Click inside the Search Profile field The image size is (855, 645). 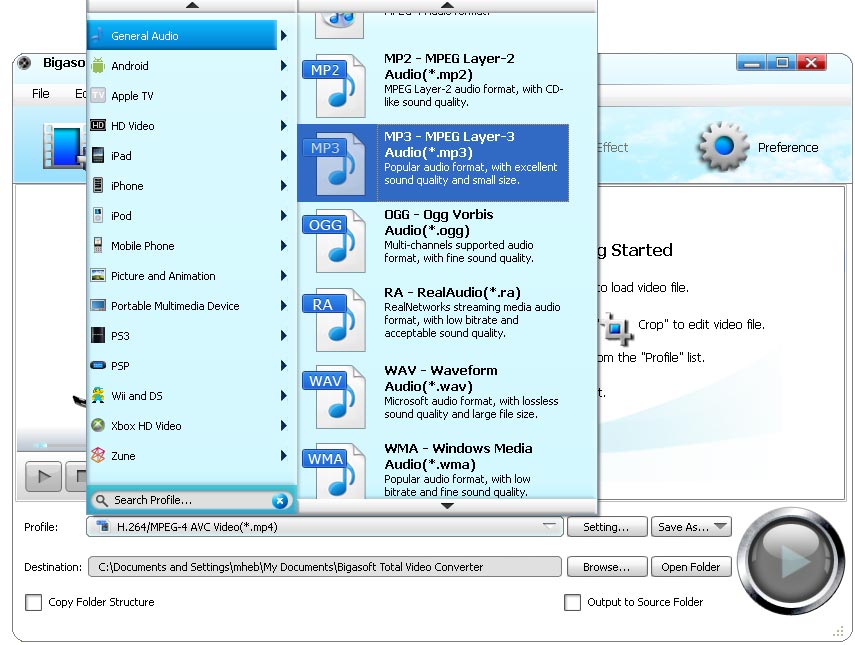pos(191,500)
